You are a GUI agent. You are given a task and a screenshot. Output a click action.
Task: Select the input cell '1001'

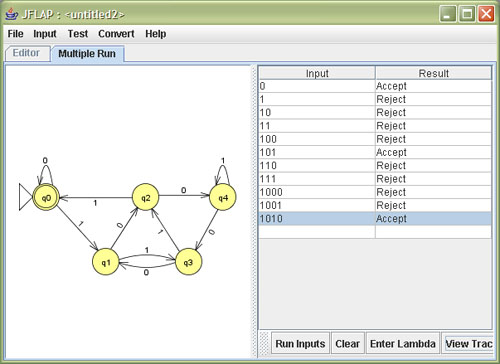pos(317,205)
